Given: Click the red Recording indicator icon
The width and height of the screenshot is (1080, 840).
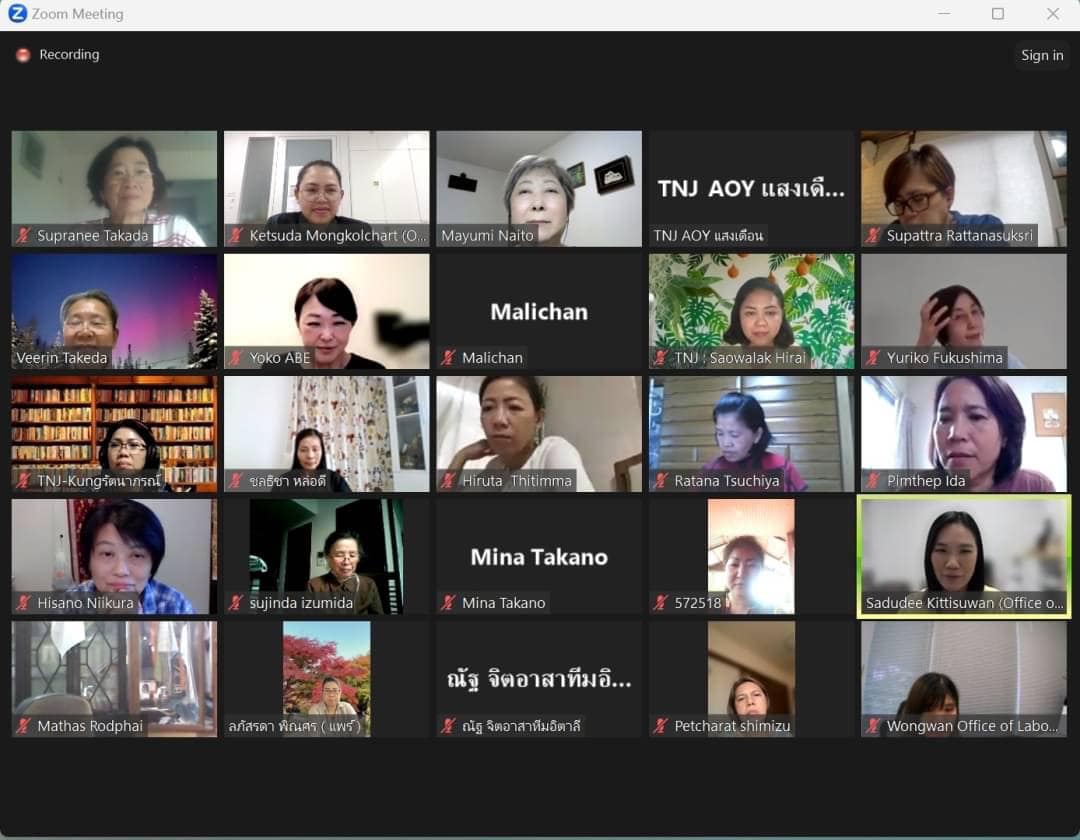Looking at the screenshot, I should point(23,55).
